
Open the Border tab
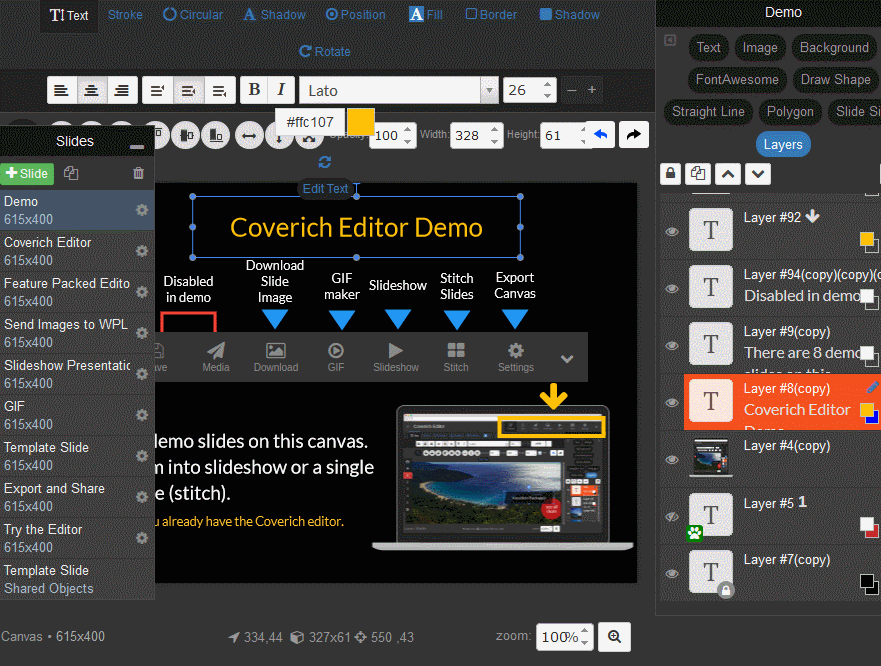pos(491,15)
